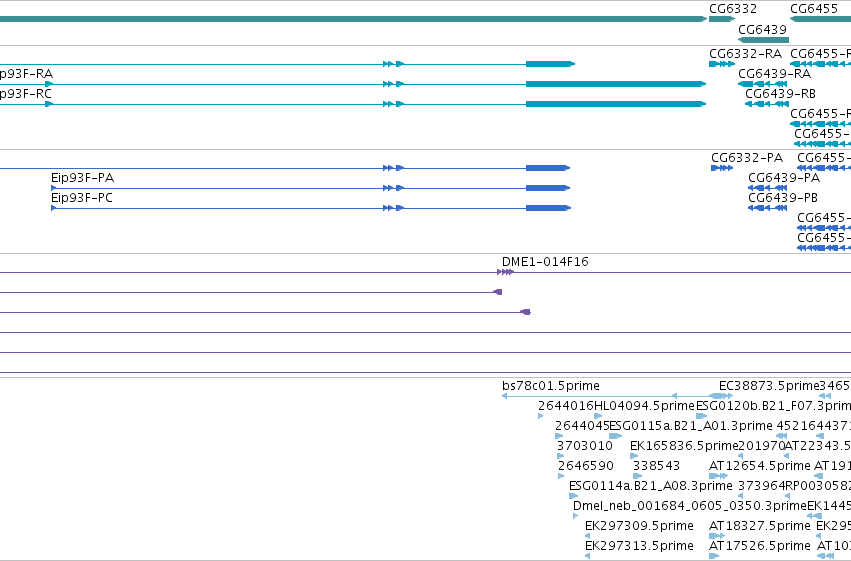851x561 pixels.
Task: Open the CG6332-PA protein label
Action: [x=747, y=158]
